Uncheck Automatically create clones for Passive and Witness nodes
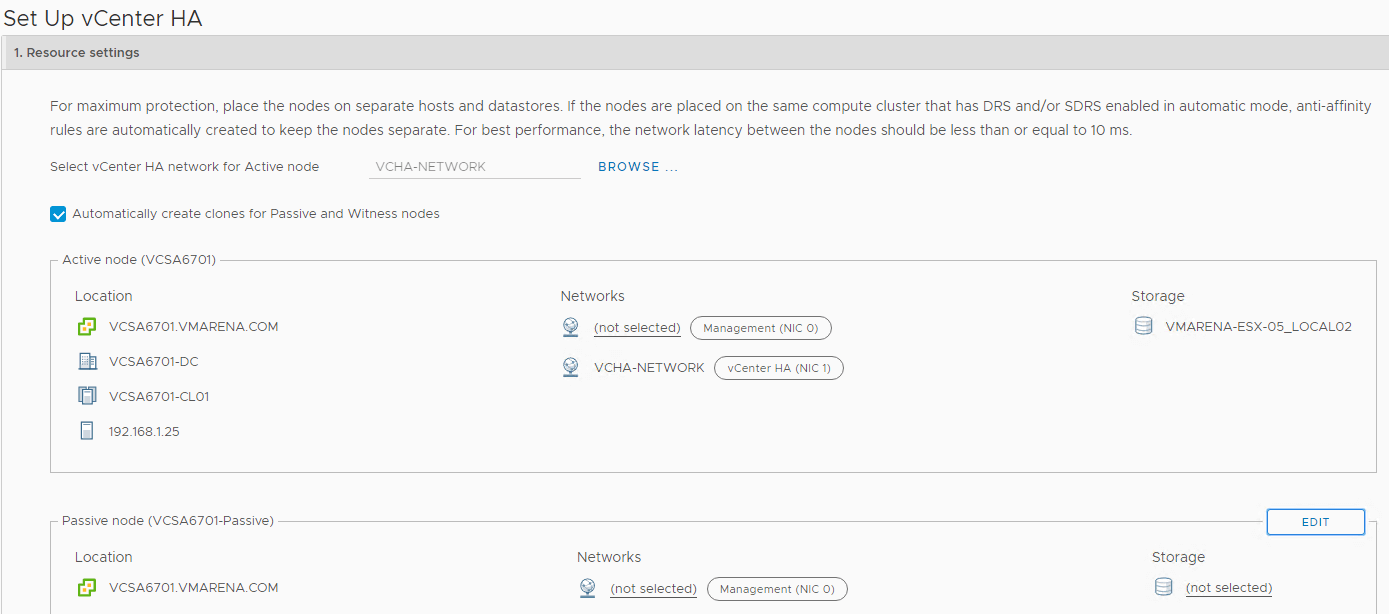The height and width of the screenshot is (614, 1389). tap(58, 214)
